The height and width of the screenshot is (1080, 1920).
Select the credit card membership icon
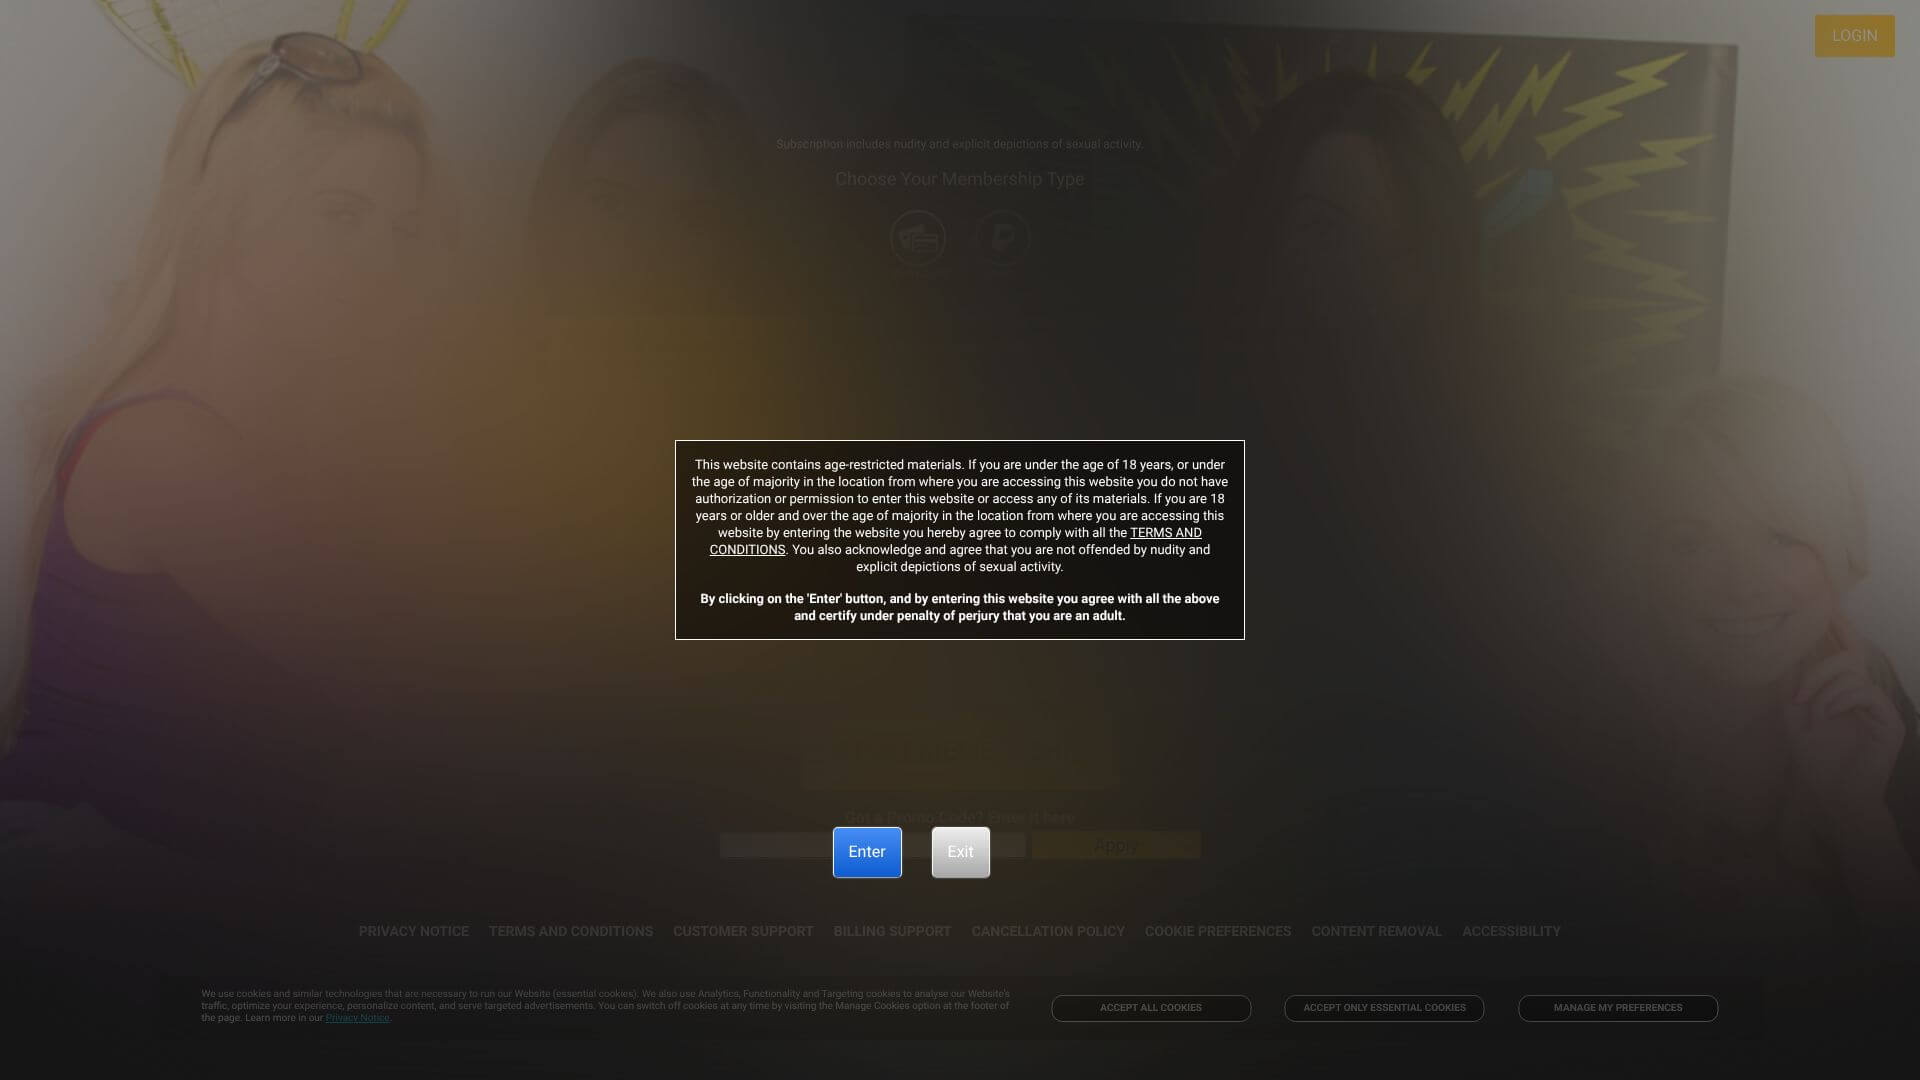[x=917, y=238]
